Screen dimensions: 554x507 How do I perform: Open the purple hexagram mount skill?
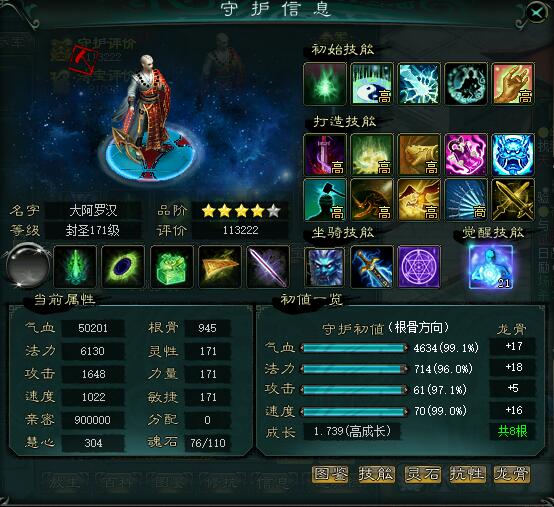[x=419, y=267]
